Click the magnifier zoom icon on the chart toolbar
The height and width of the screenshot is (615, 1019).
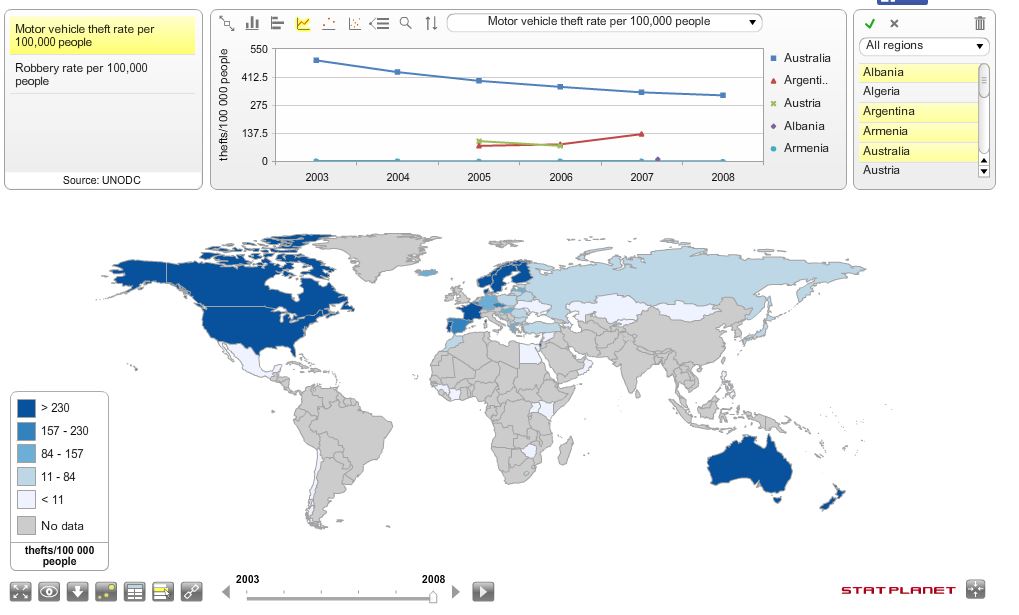(x=404, y=22)
